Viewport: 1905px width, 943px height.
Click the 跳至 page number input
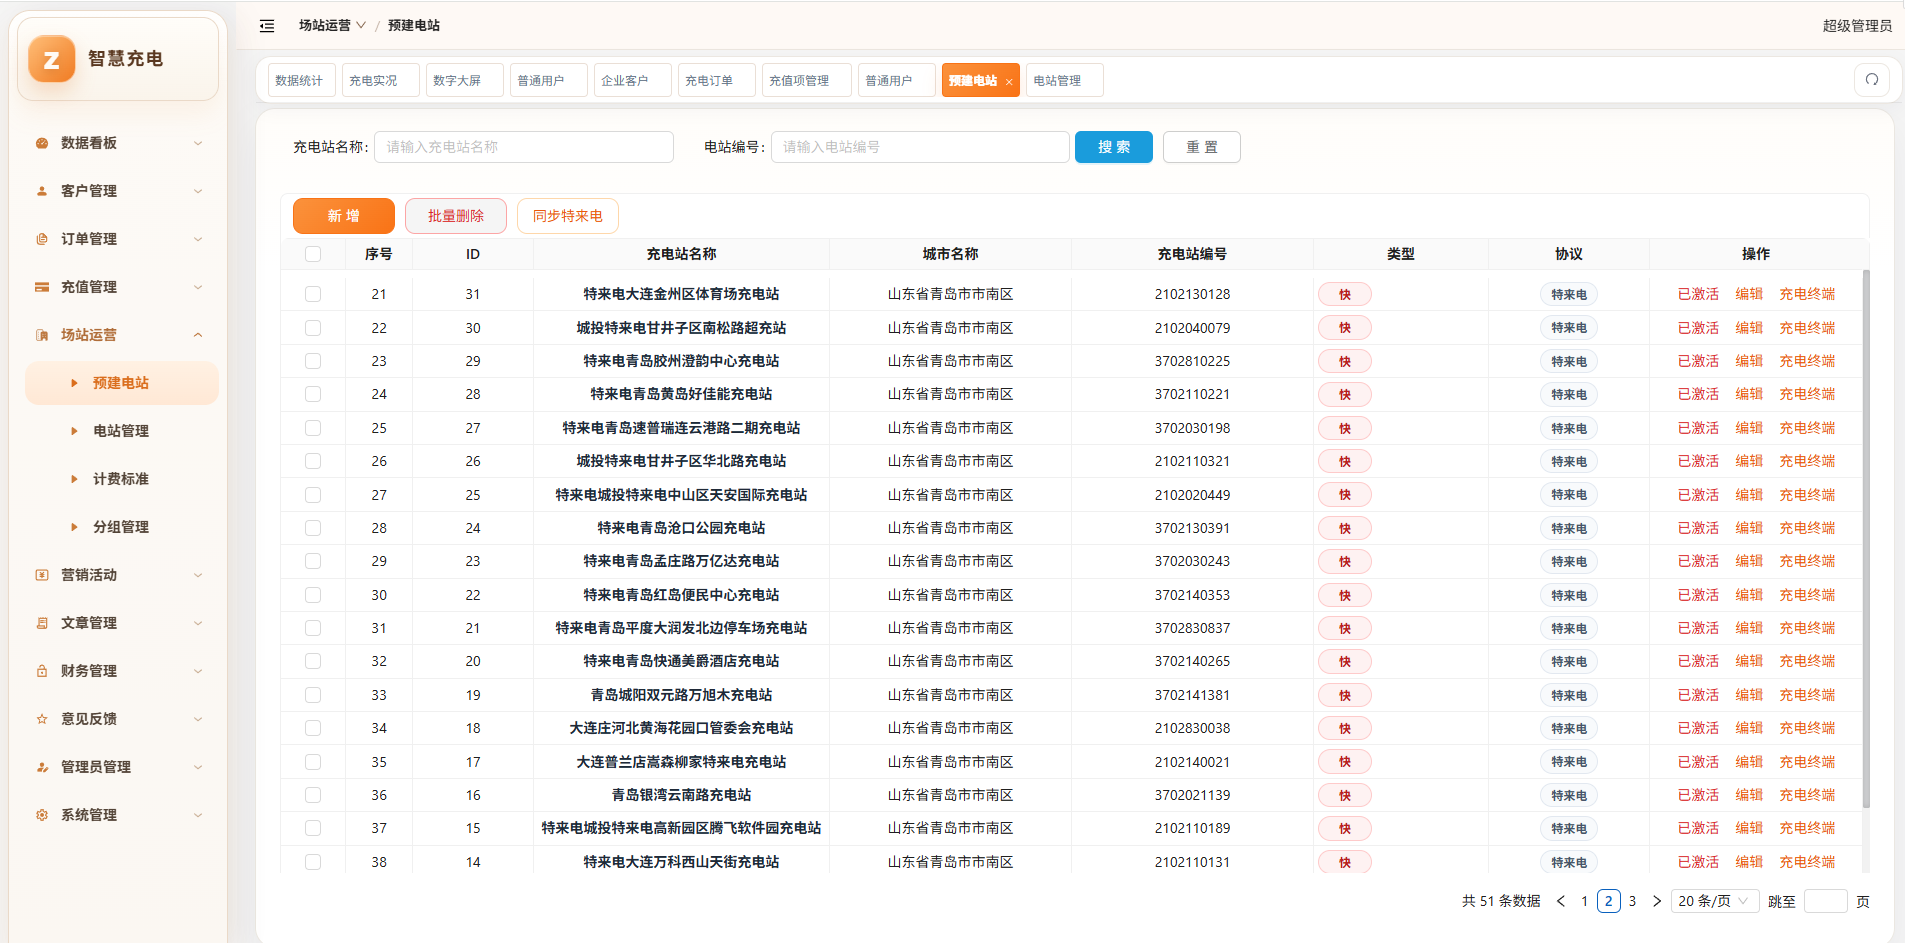(x=1825, y=901)
